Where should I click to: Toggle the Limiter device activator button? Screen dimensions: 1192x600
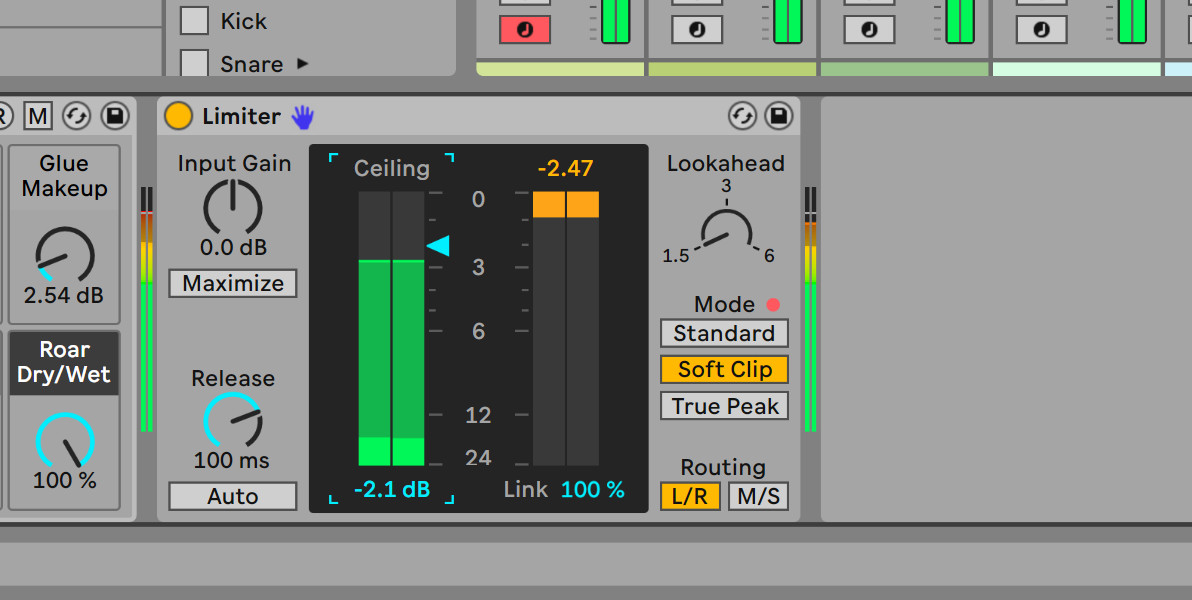pos(178,116)
